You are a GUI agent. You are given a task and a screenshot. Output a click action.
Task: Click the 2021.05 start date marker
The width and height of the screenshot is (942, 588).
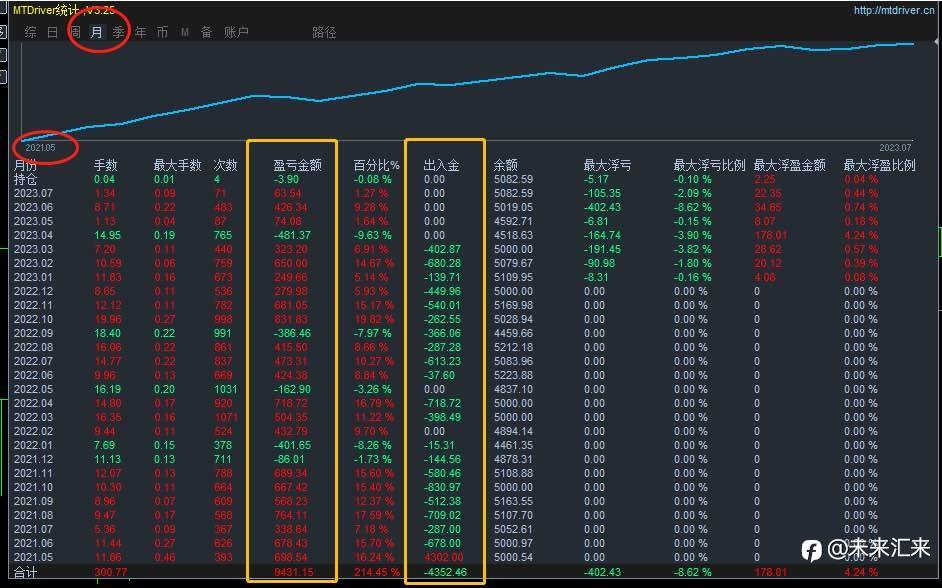[40, 148]
